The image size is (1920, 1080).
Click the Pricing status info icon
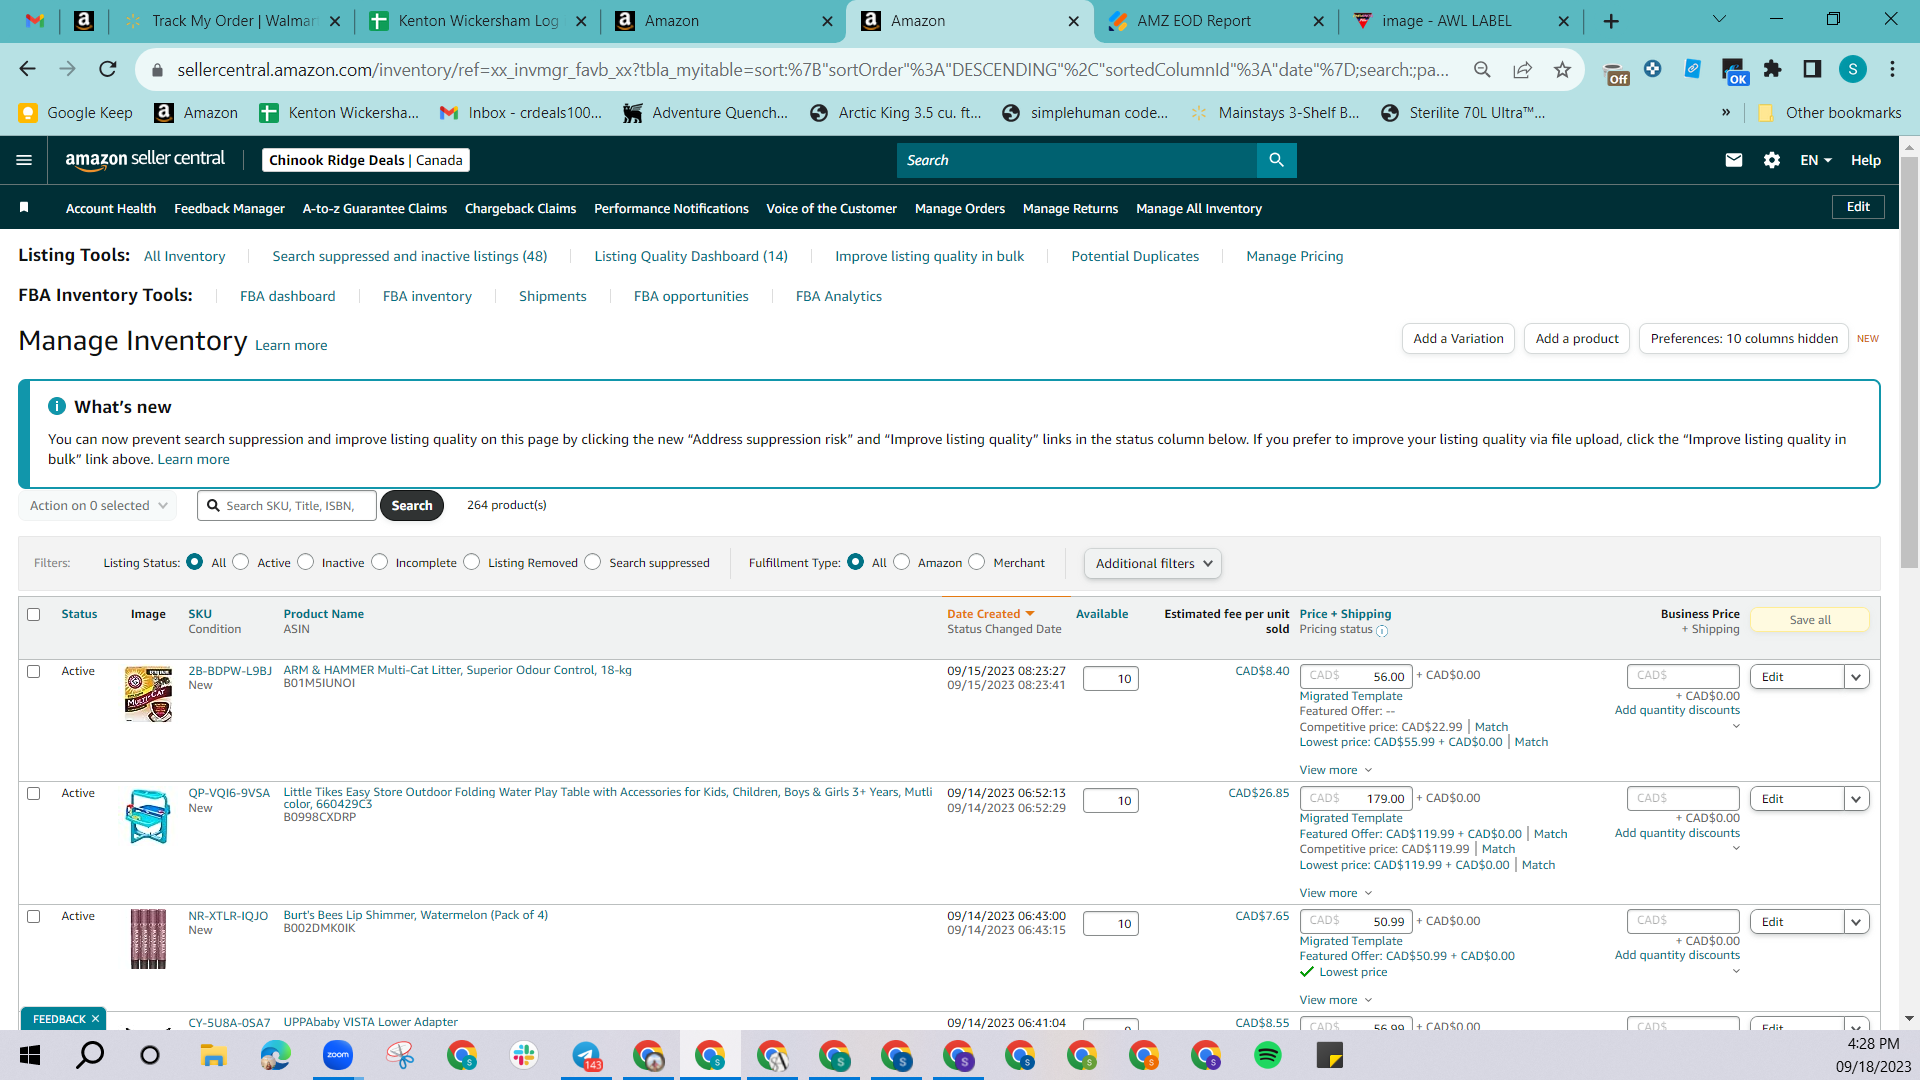point(1382,631)
